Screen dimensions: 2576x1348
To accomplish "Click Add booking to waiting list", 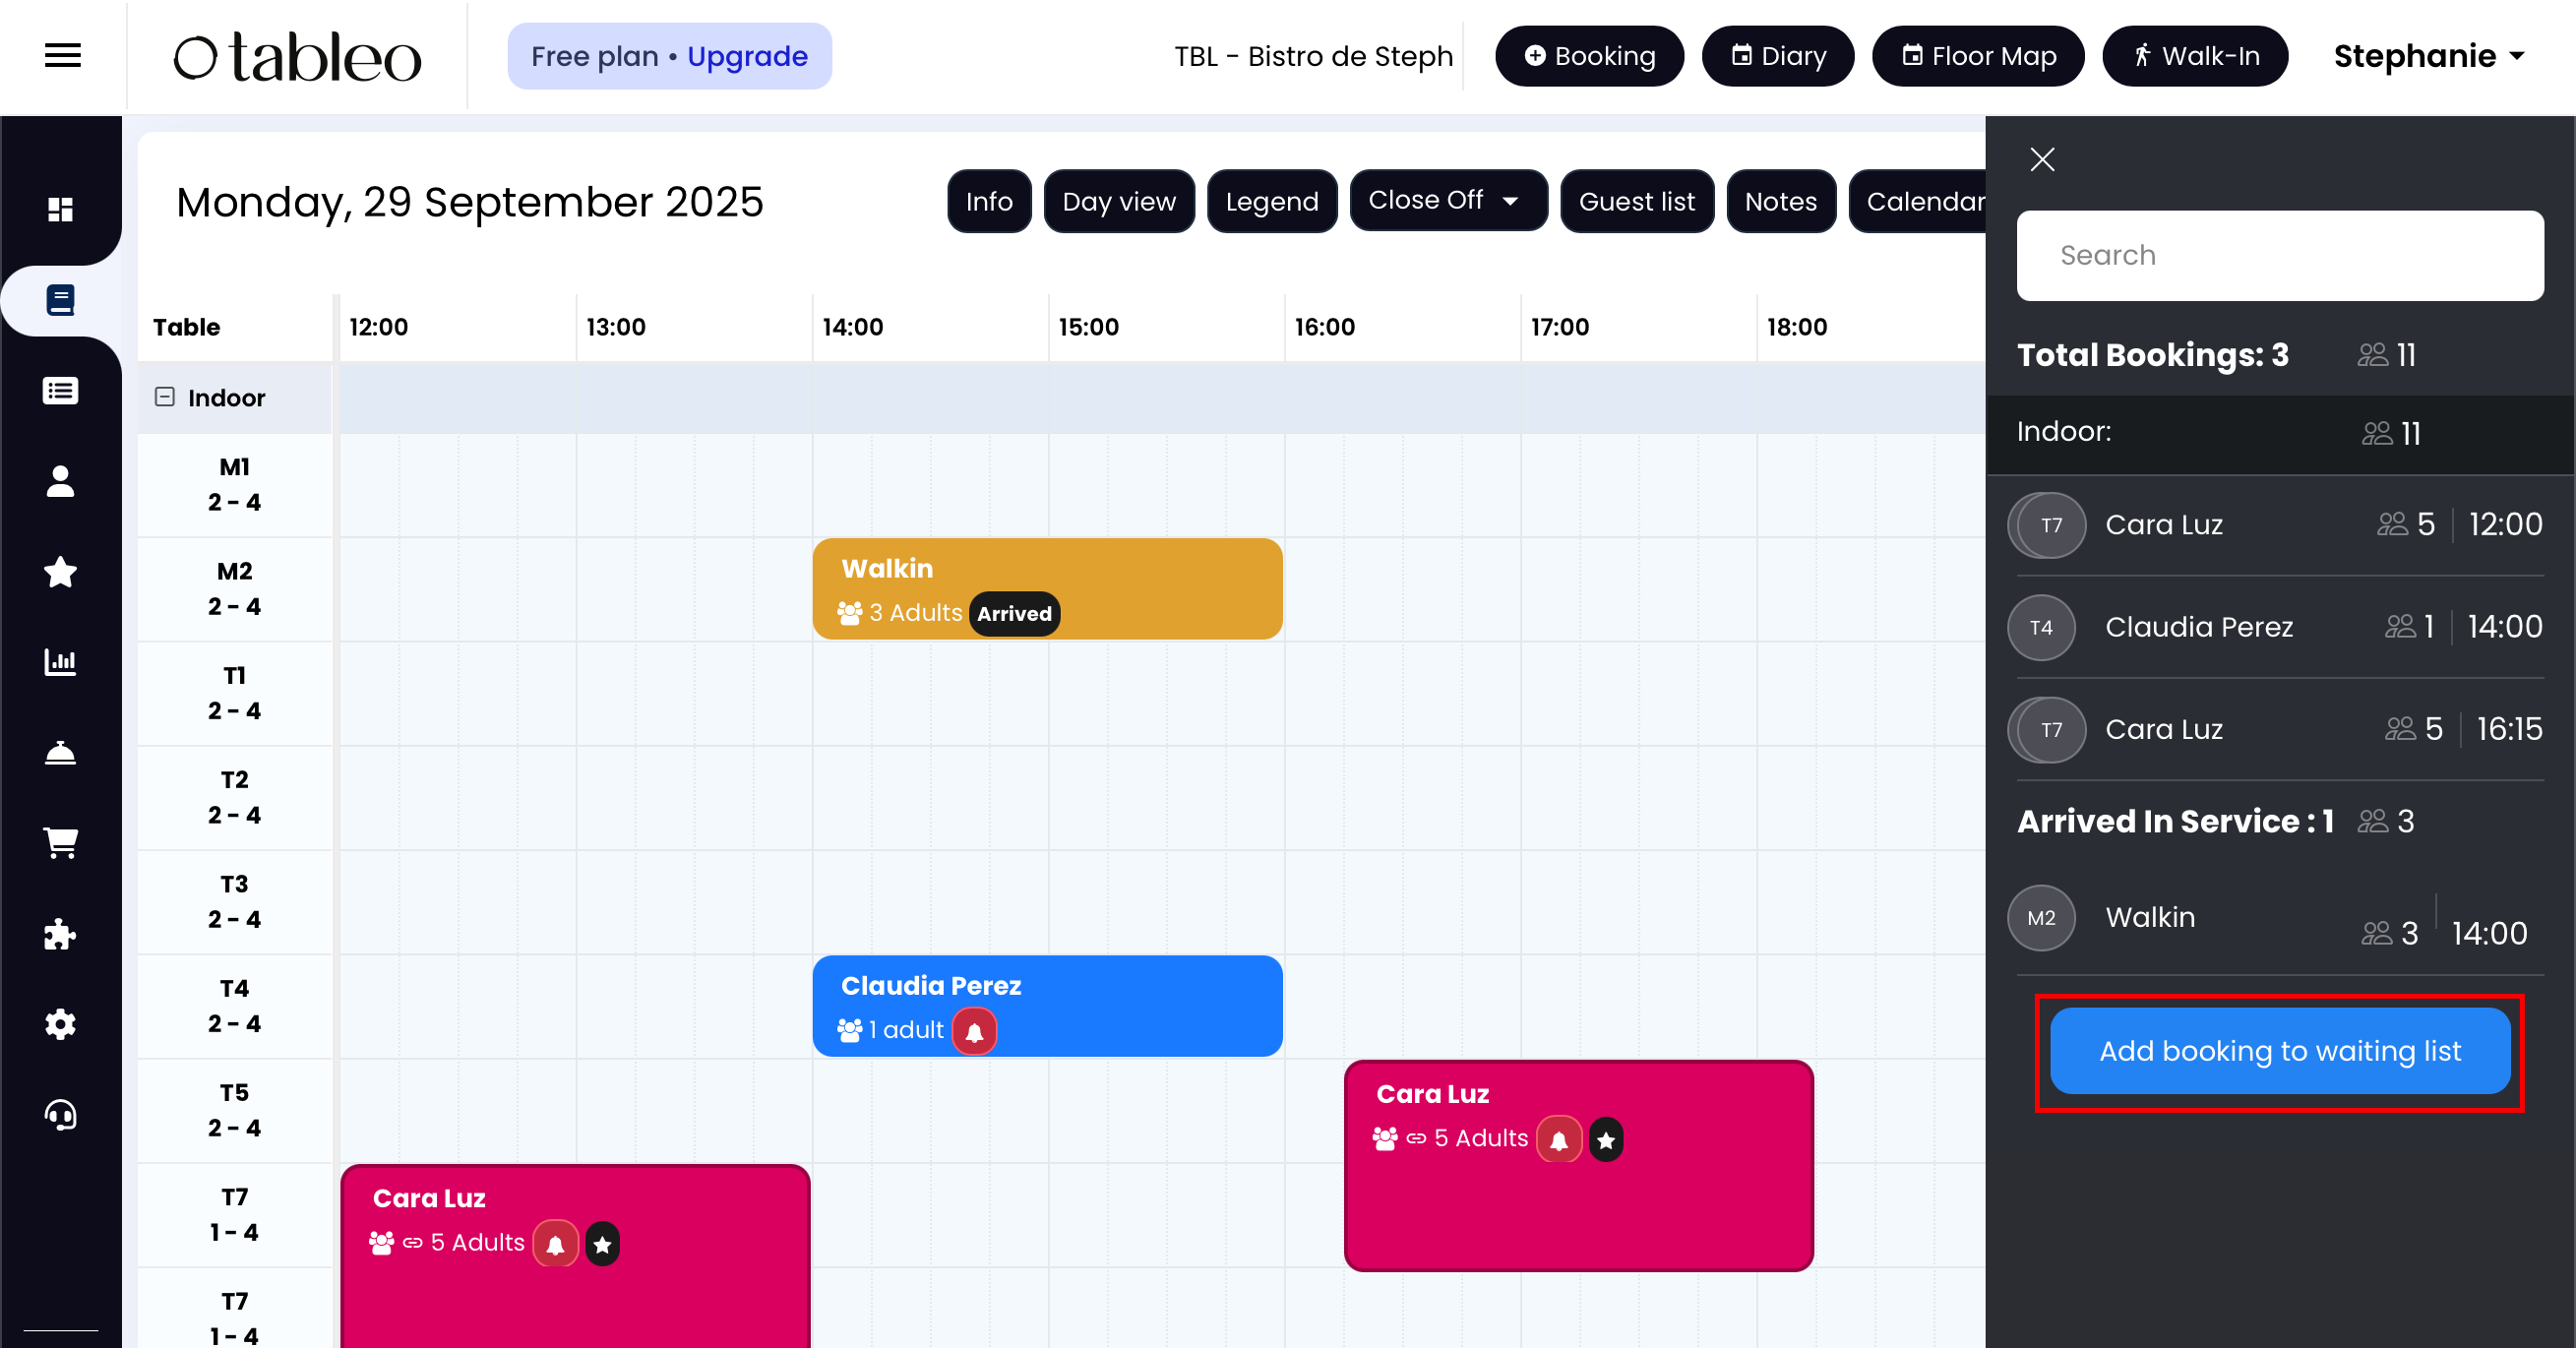I will (x=2279, y=1051).
